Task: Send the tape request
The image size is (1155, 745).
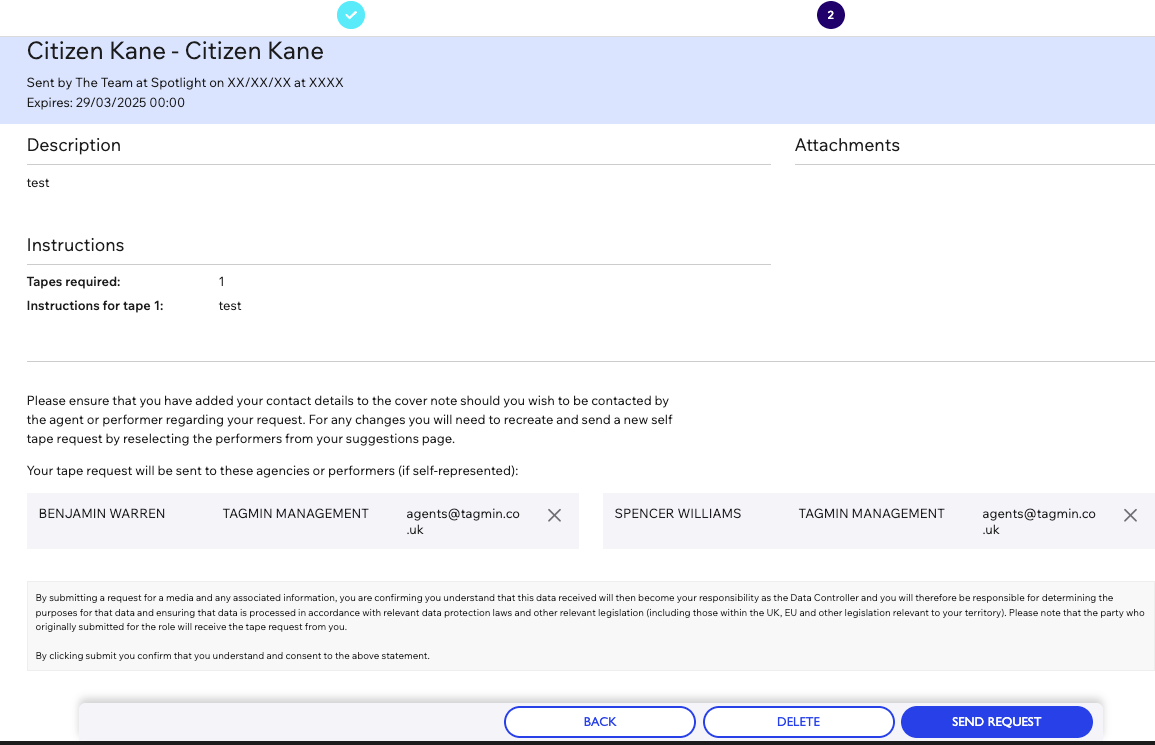Action: pyautogui.click(x=997, y=722)
